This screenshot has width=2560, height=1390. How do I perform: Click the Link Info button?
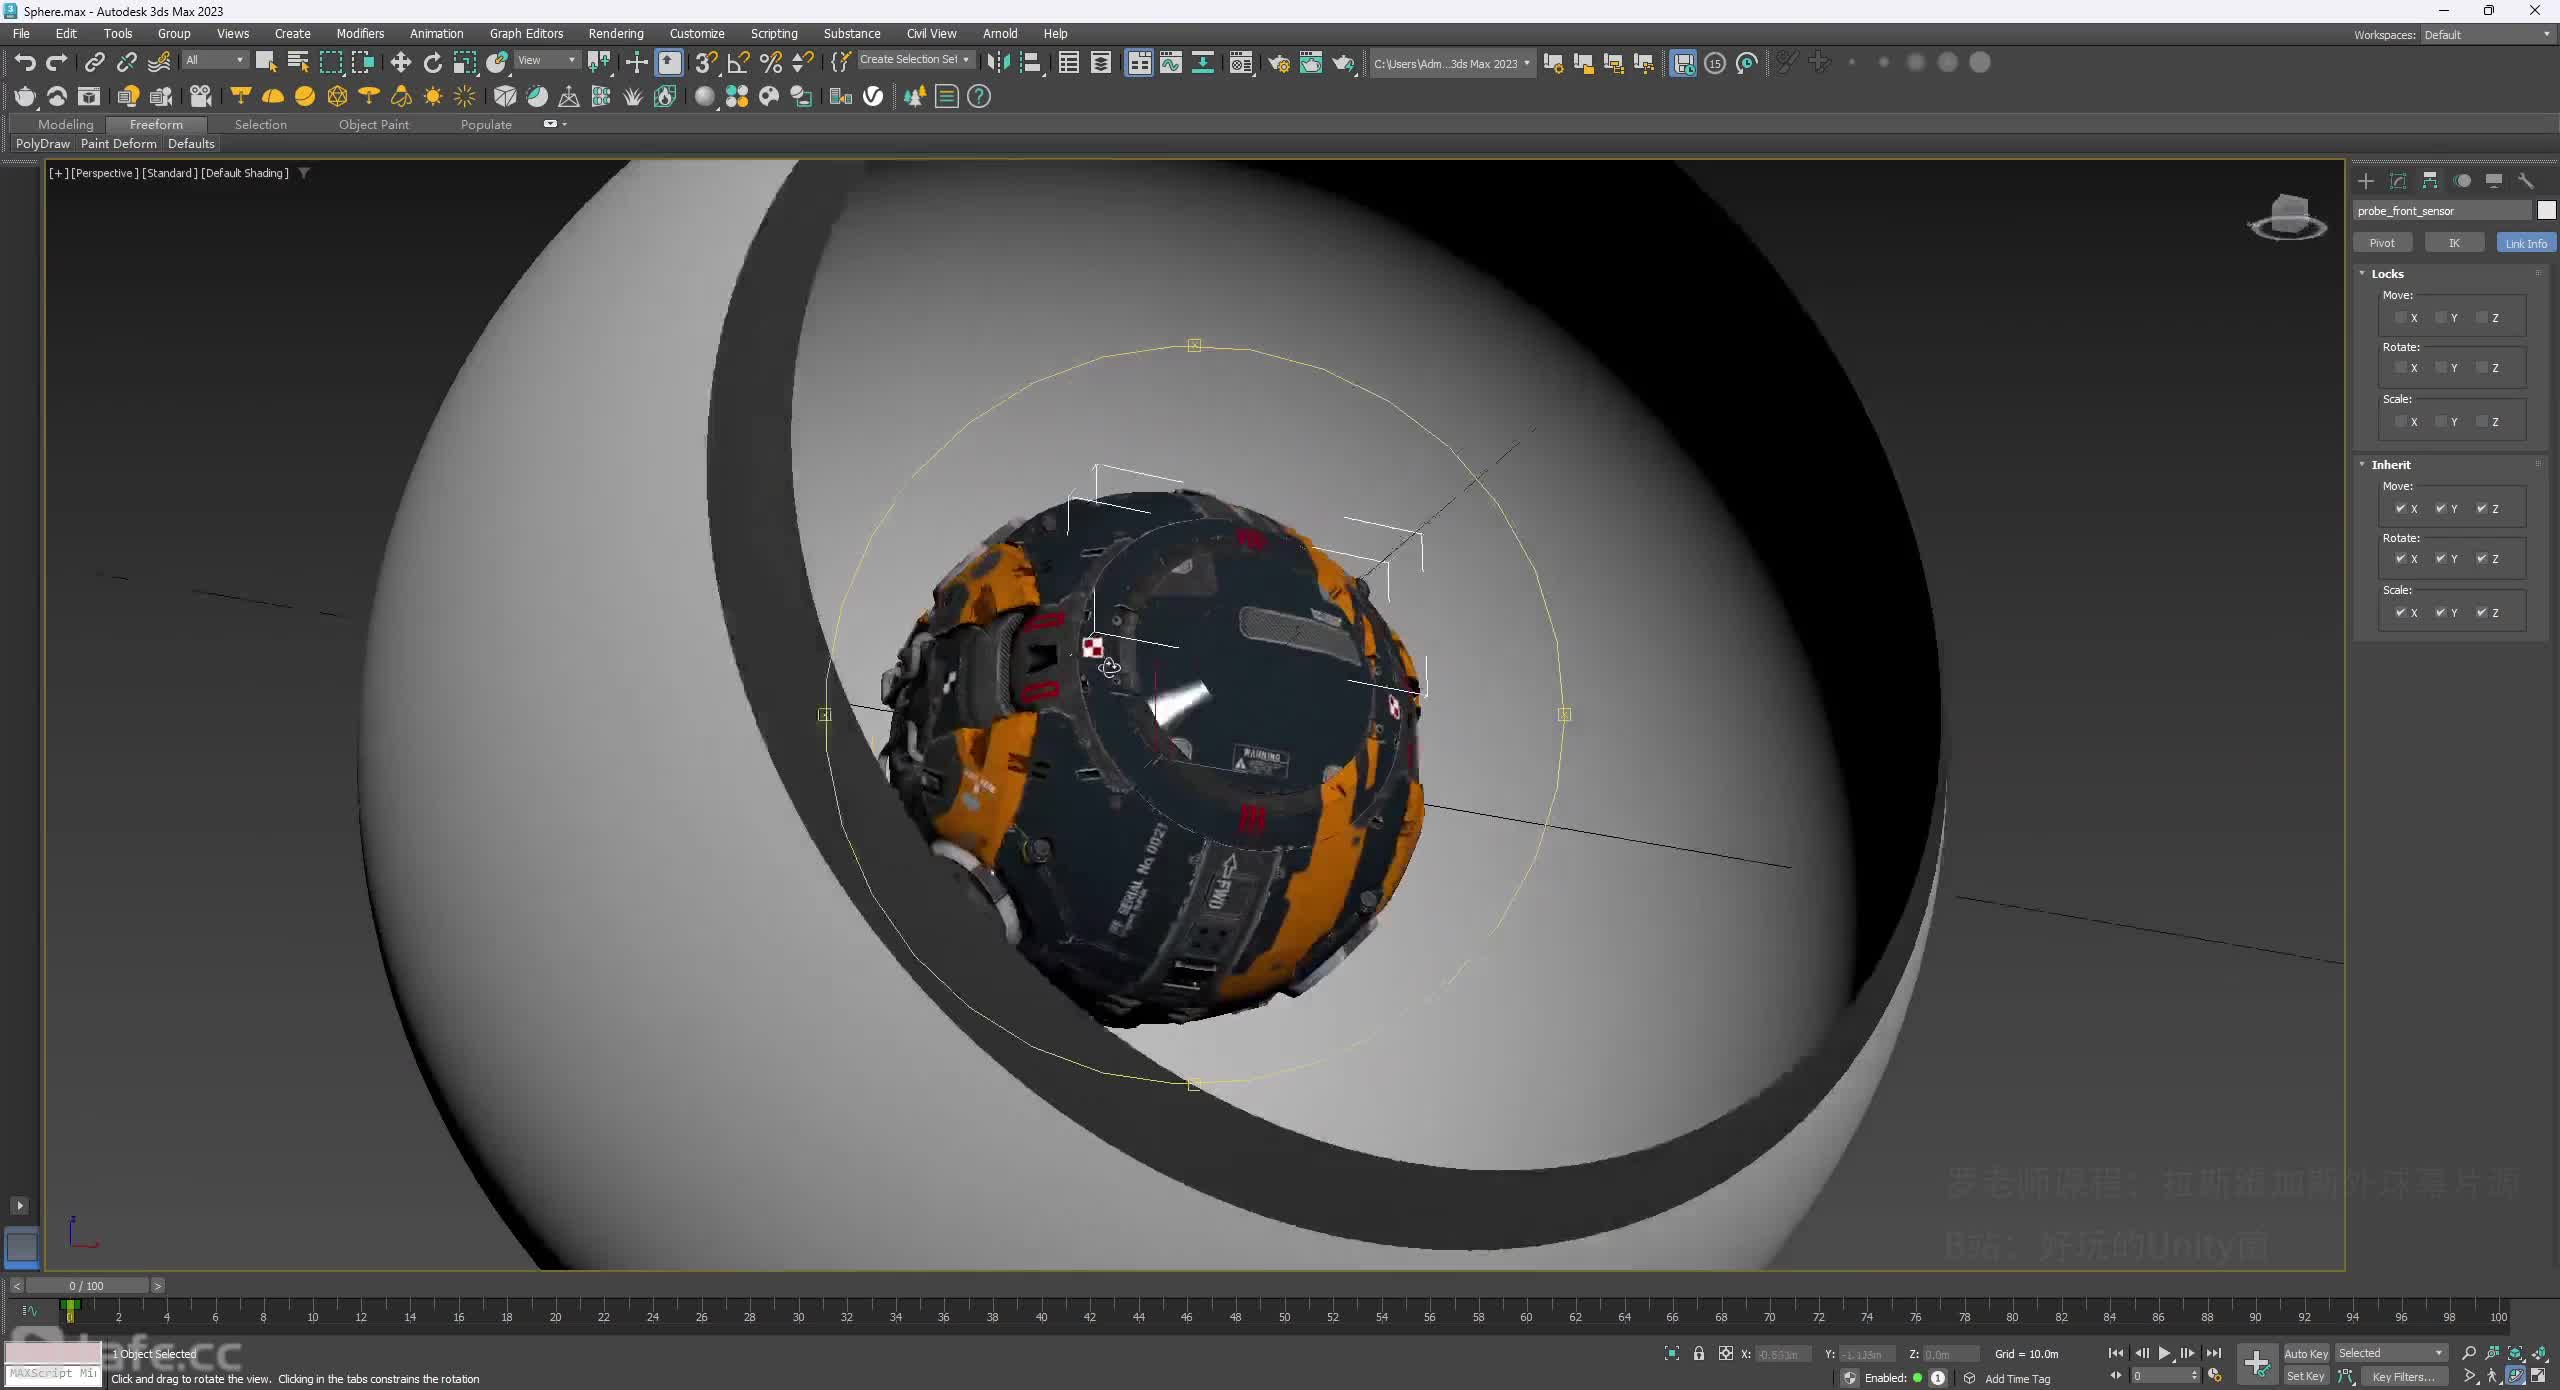[2526, 243]
